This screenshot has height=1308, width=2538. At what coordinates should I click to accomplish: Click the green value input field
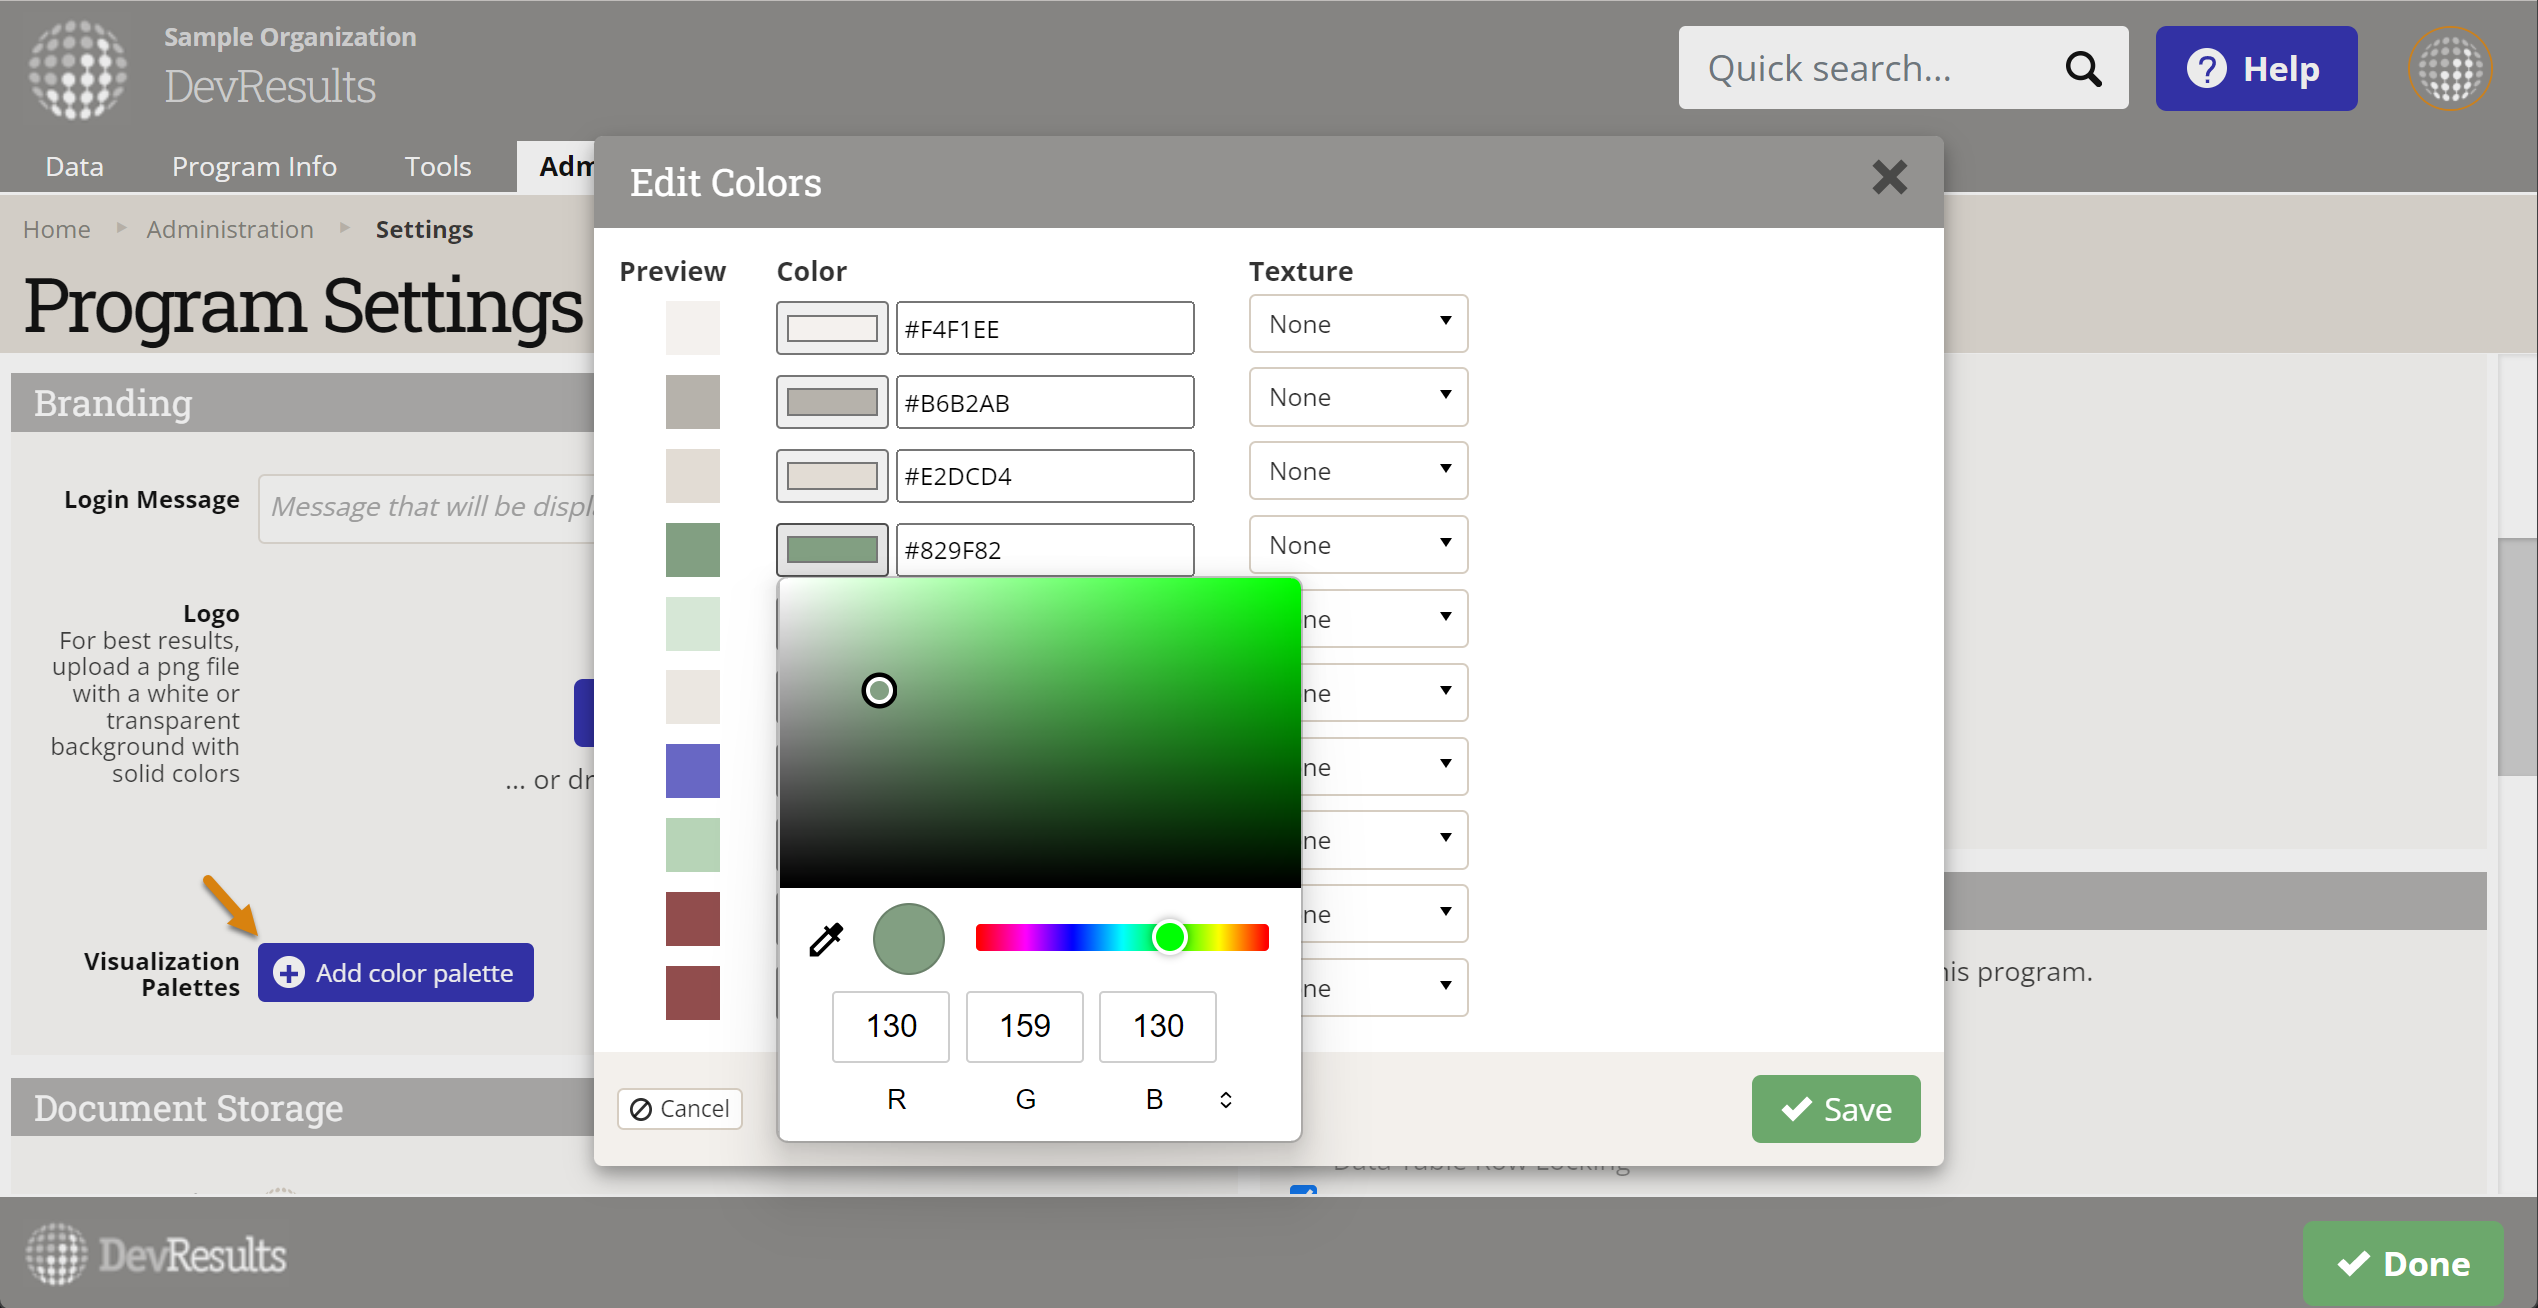1024,1026
